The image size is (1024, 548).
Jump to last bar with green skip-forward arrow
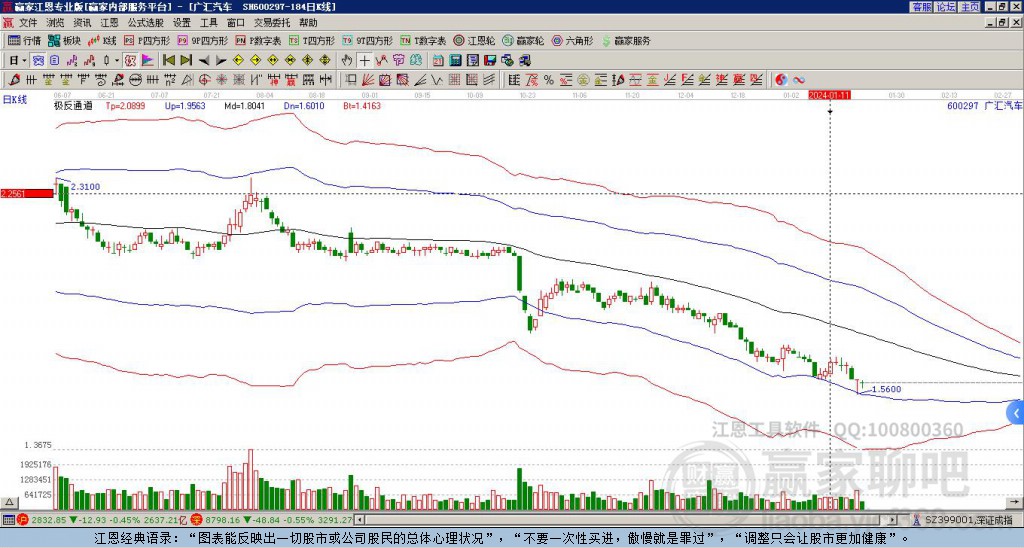pyautogui.click(x=186, y=60)
